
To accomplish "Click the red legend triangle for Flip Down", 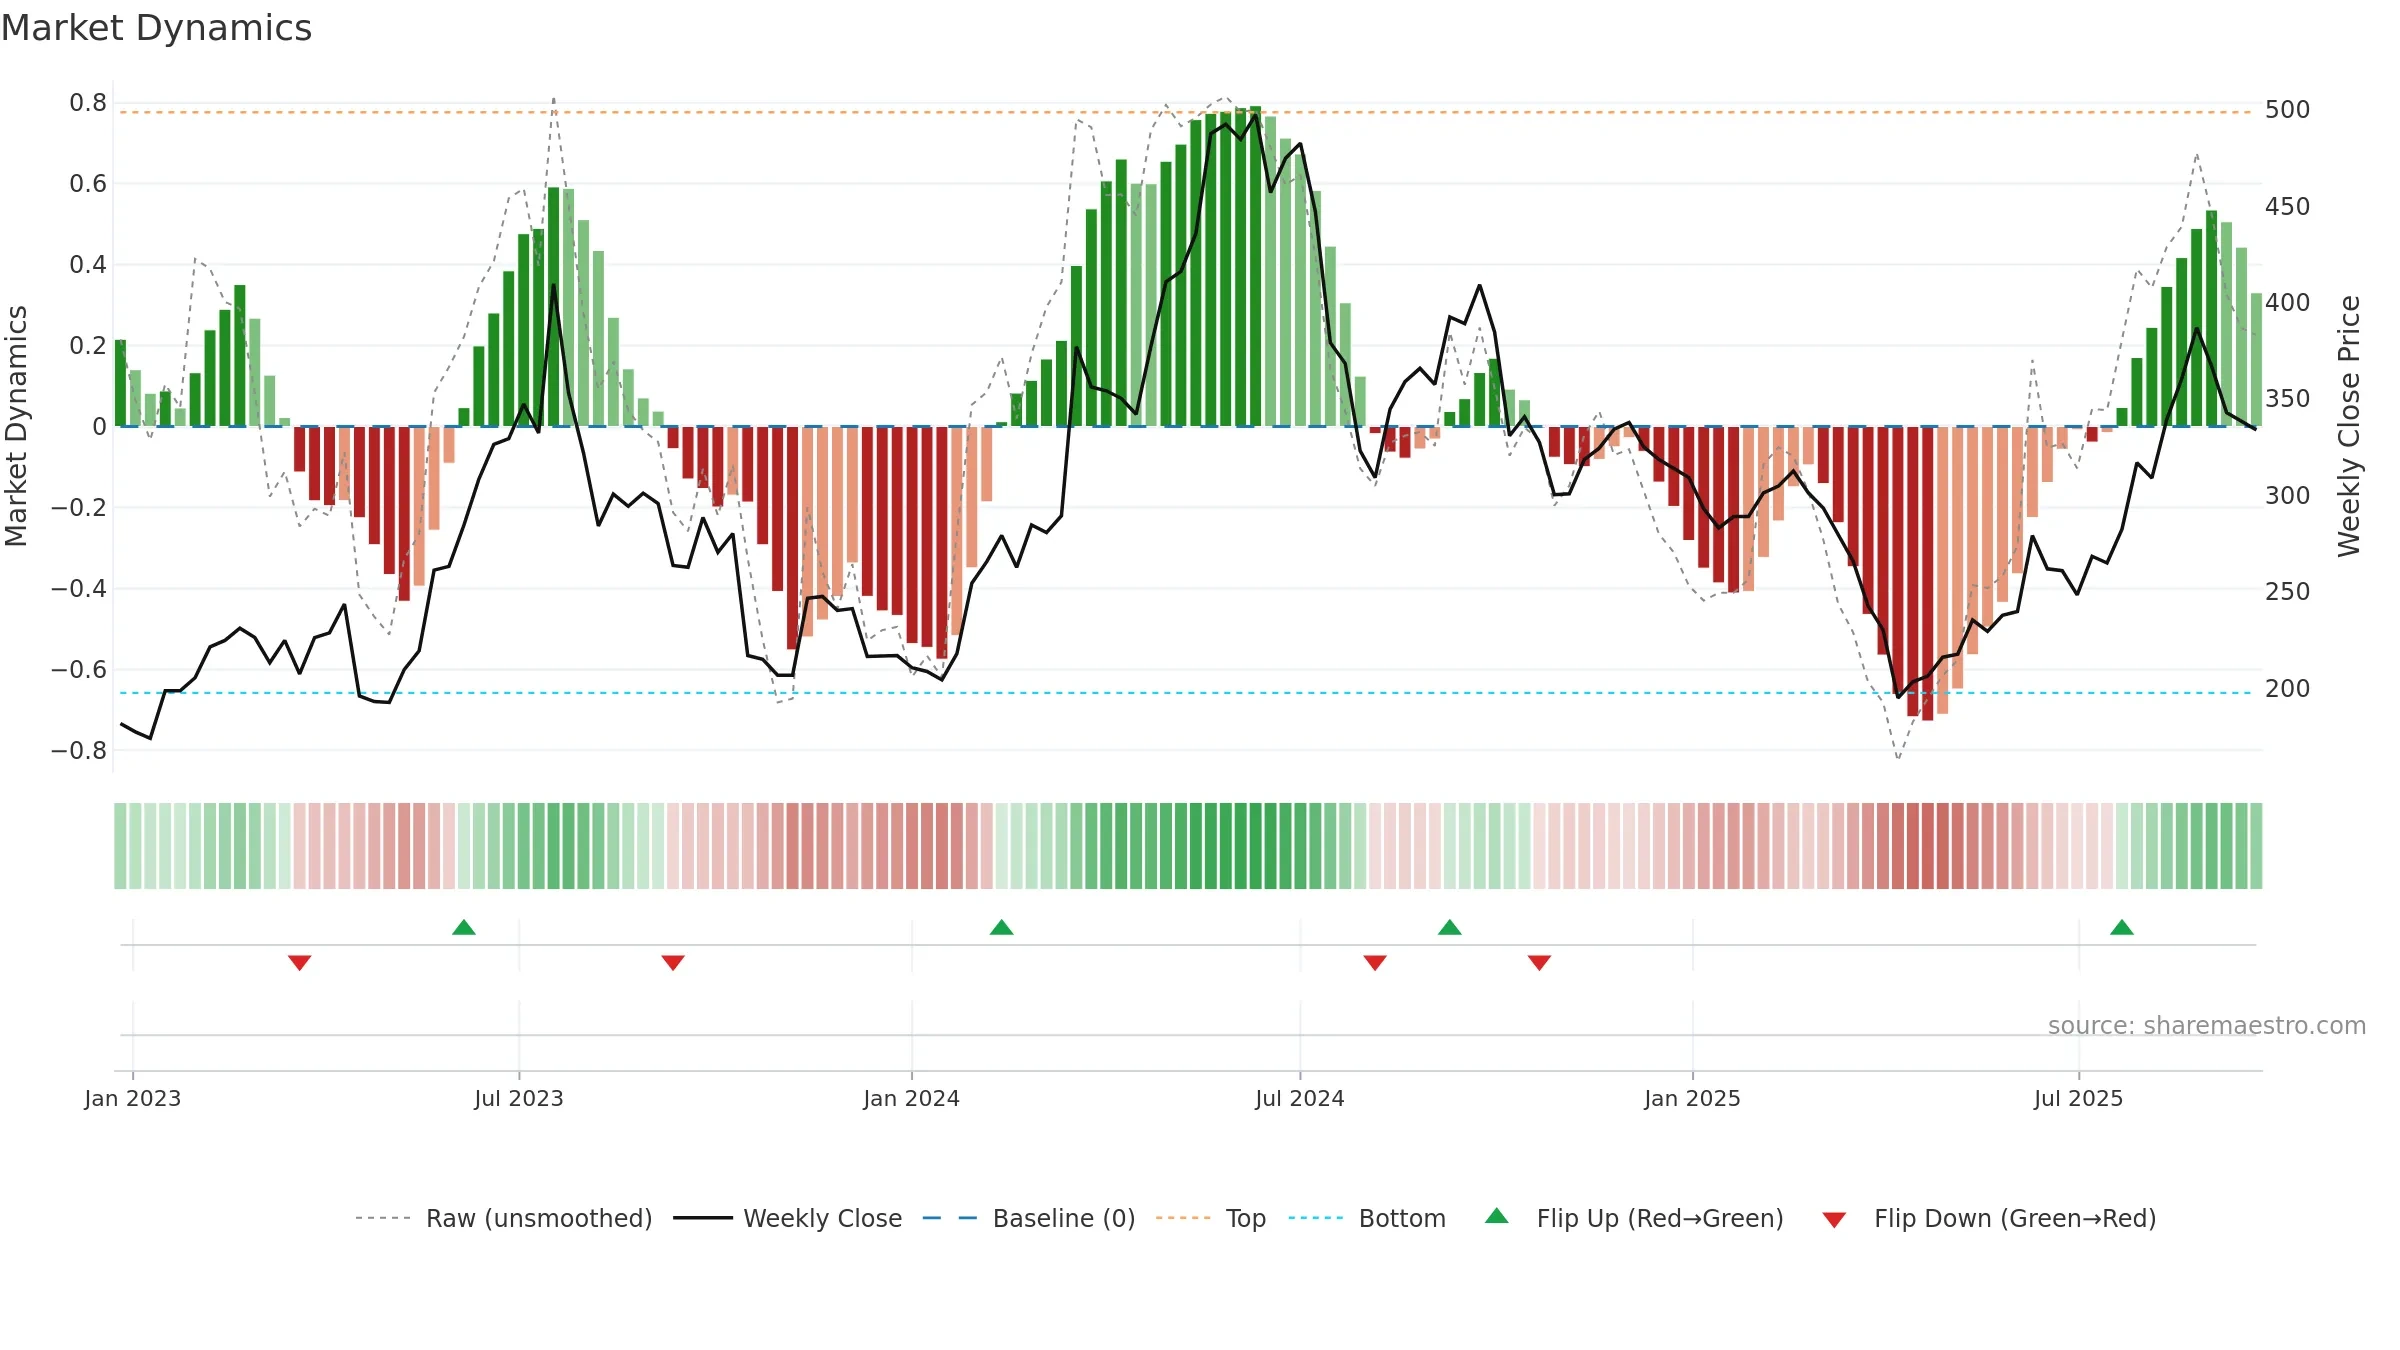I will click(x=1834, y=1220).
